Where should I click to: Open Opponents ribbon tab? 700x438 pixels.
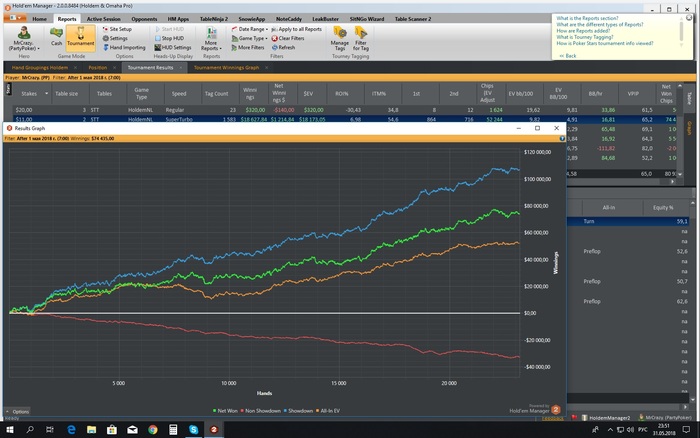click(x=144, y=19)
